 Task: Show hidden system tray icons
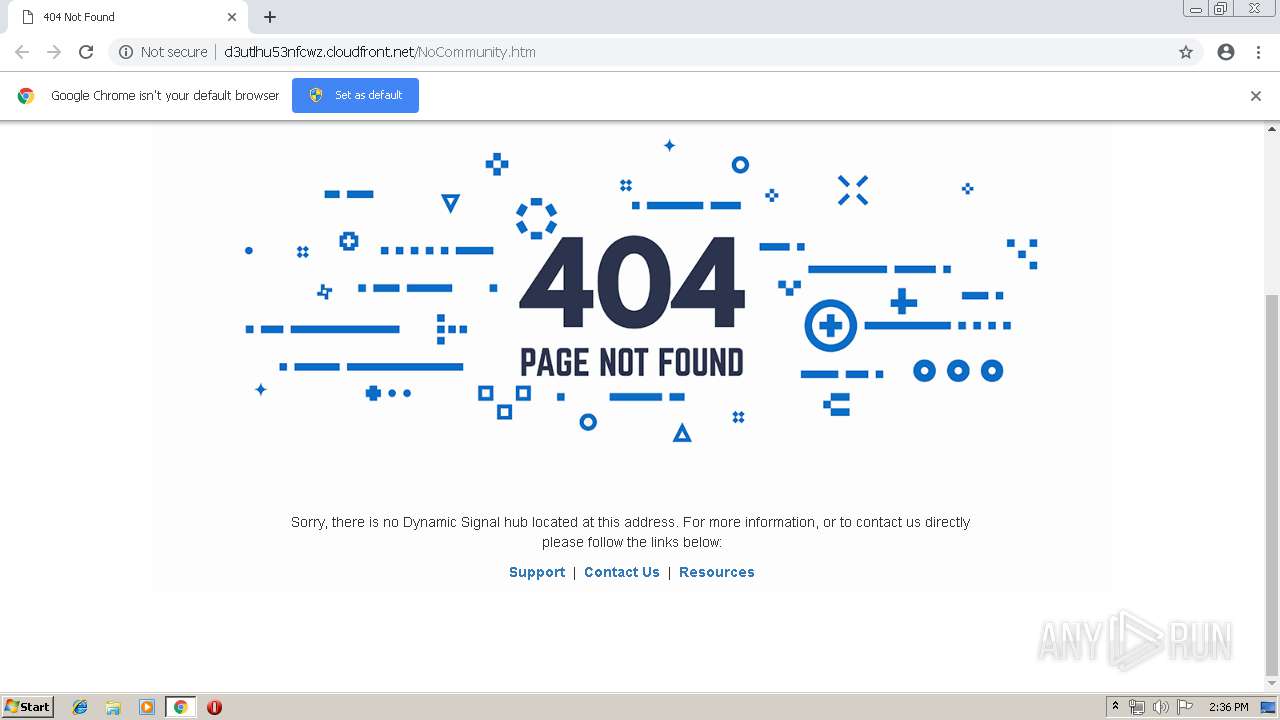point(1115,707)
